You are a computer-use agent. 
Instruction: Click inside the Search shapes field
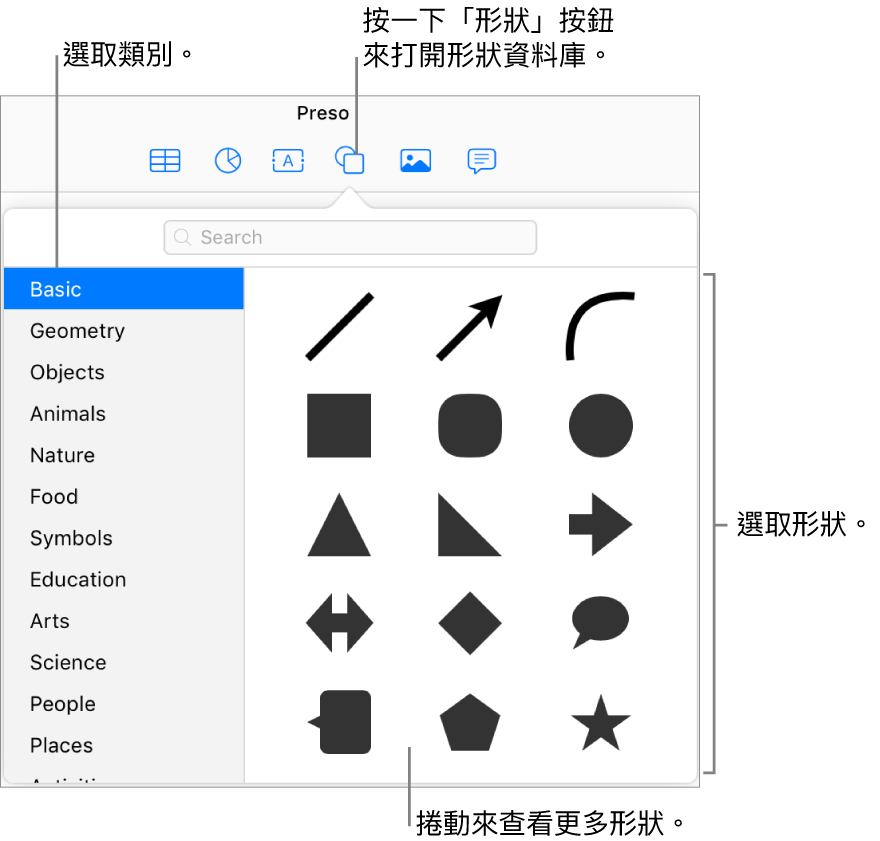point(350,237)
